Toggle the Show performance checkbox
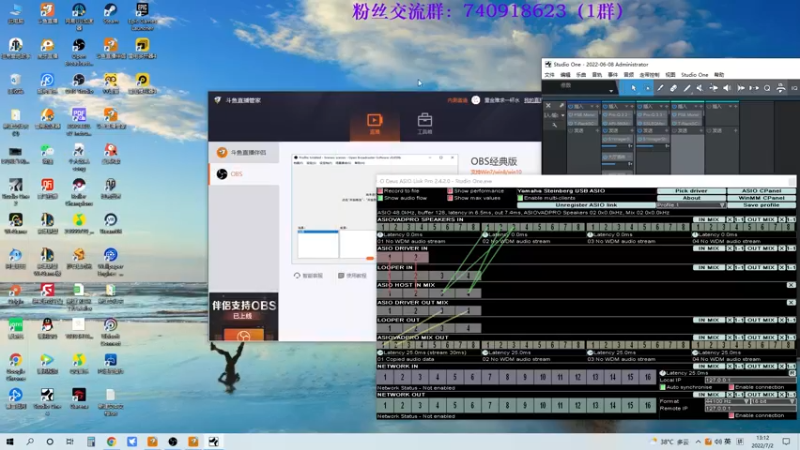The image size is (800, 450). 450,191
